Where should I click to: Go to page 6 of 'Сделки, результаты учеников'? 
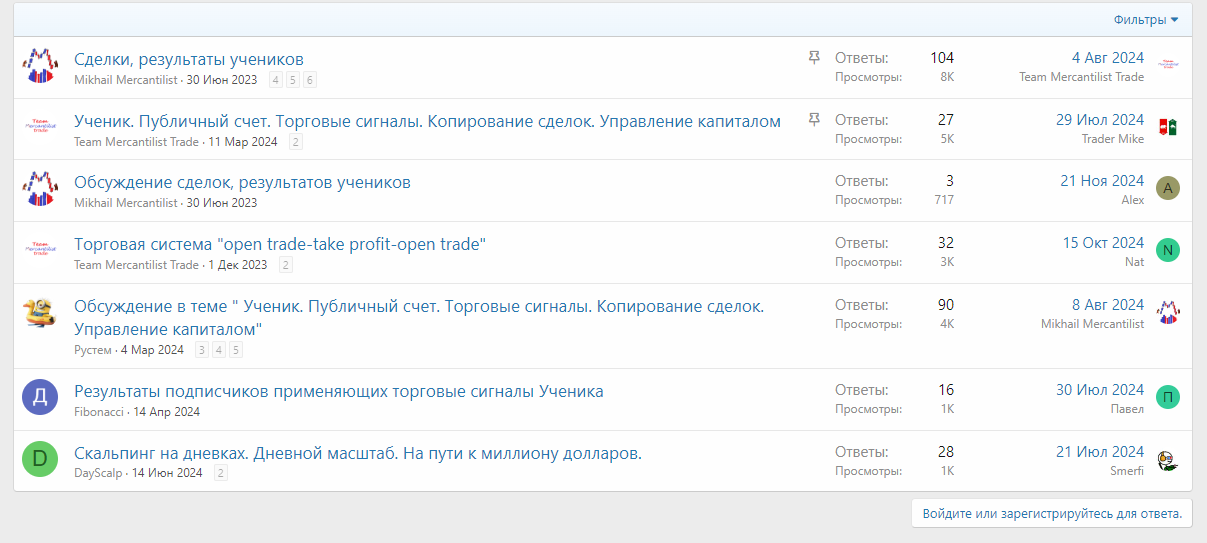click(310, 80)
